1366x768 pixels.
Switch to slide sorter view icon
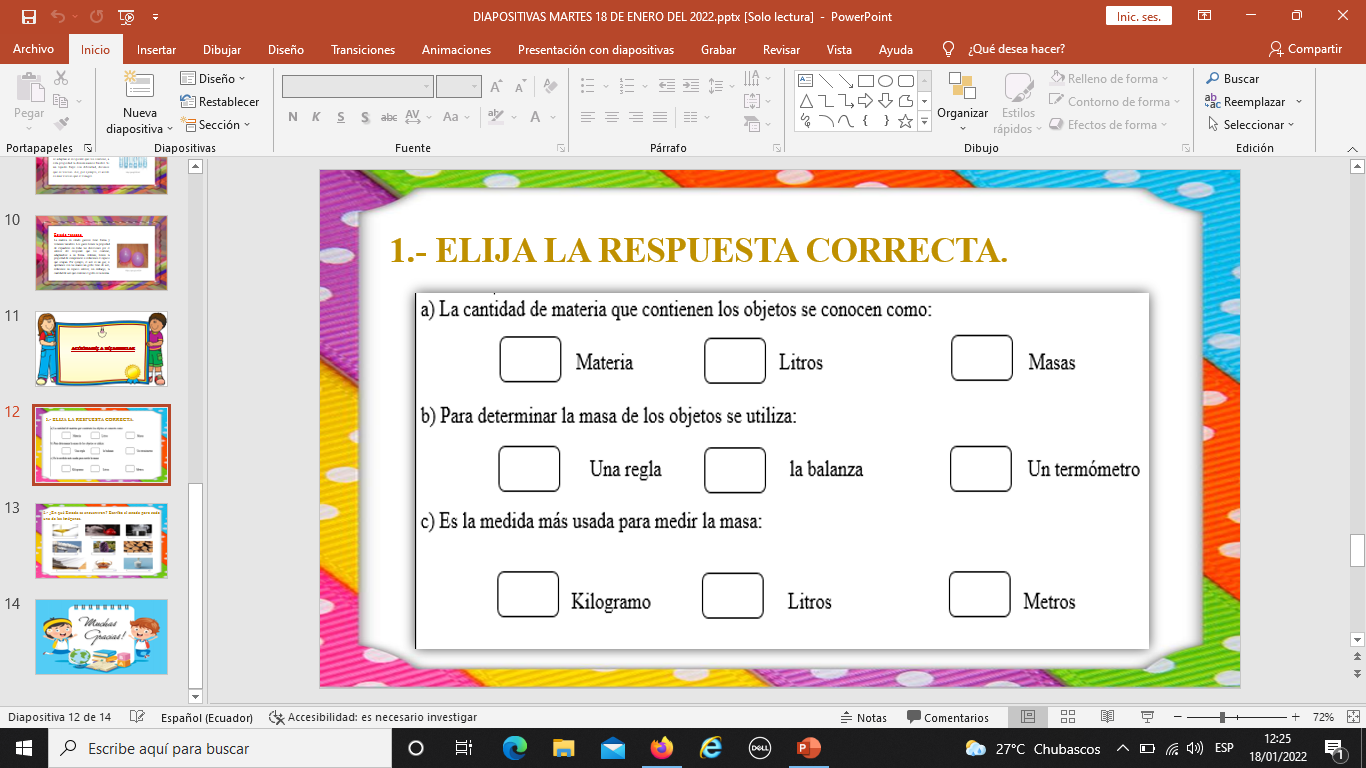click(x=1067, y=717)
